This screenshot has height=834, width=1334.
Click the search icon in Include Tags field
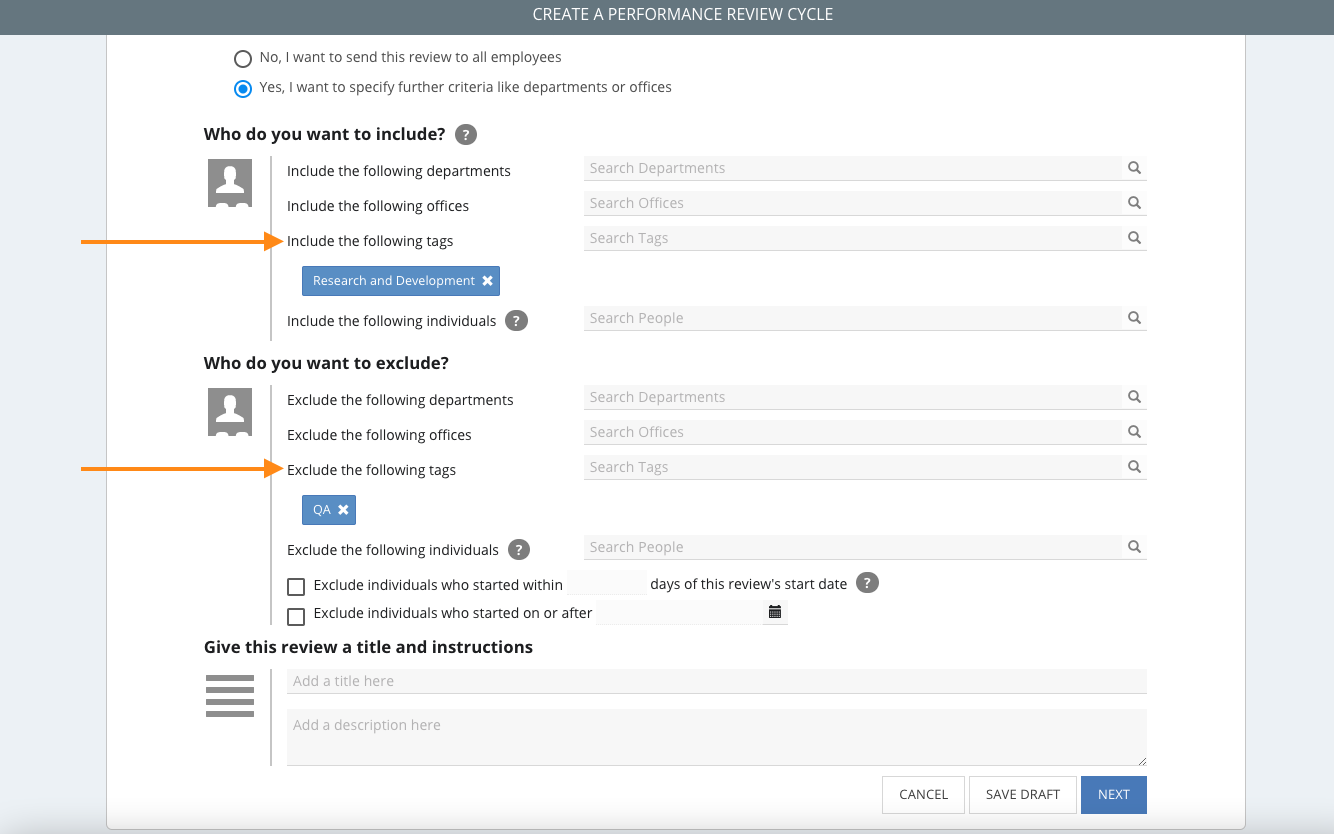point(1134,238)
